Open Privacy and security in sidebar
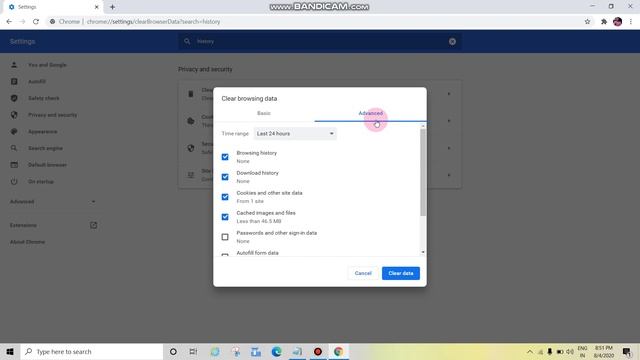The width and height of the screenshot is (640, 360). pos(53,115)
